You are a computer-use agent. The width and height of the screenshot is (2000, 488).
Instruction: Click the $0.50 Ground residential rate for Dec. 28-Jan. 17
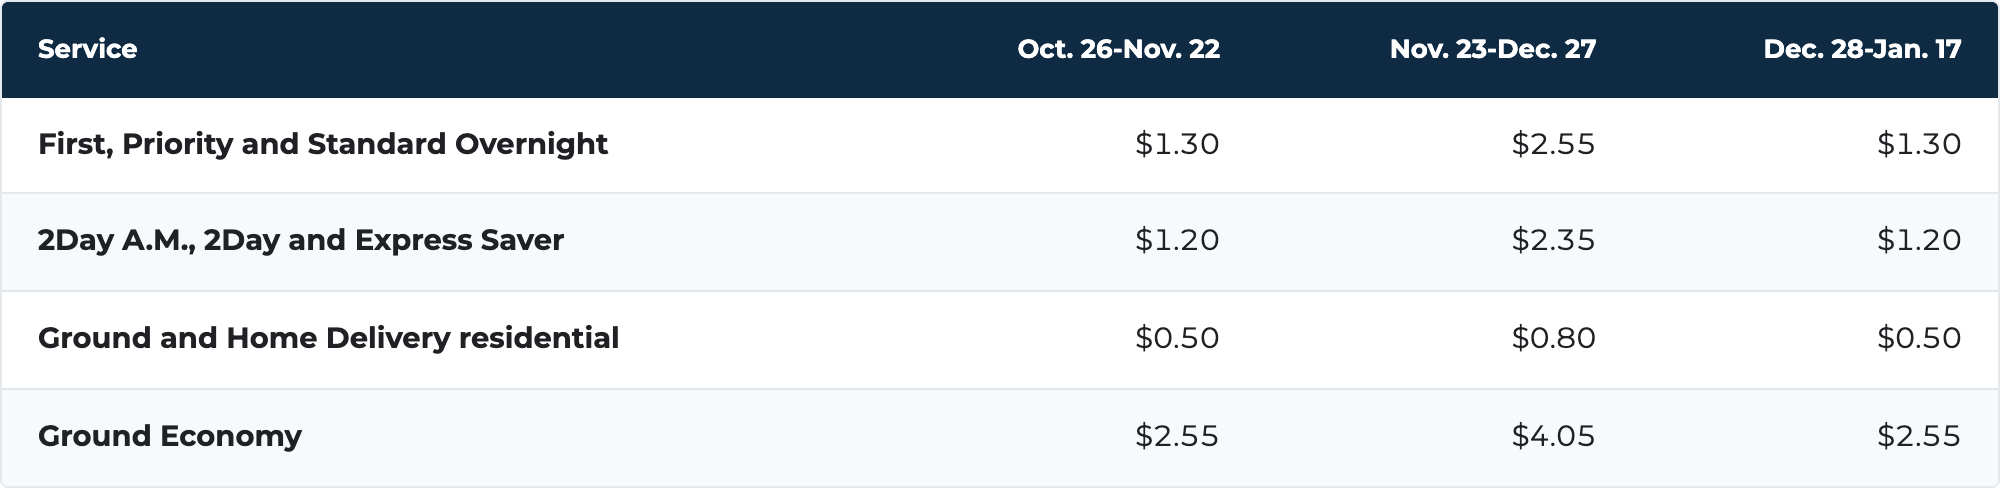[x=1919, y=338]
